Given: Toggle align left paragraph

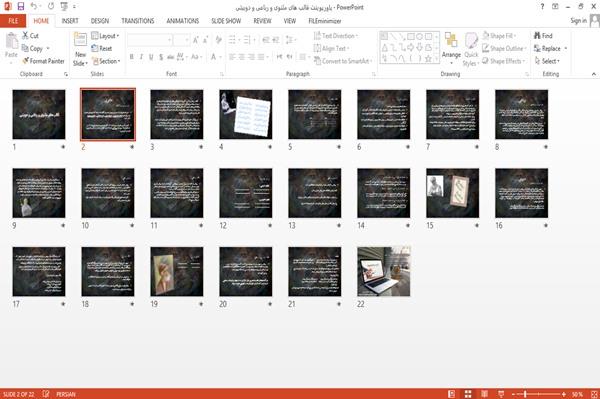Looking at the screenshot, I should pyautogui.click(x=232, y=57).
